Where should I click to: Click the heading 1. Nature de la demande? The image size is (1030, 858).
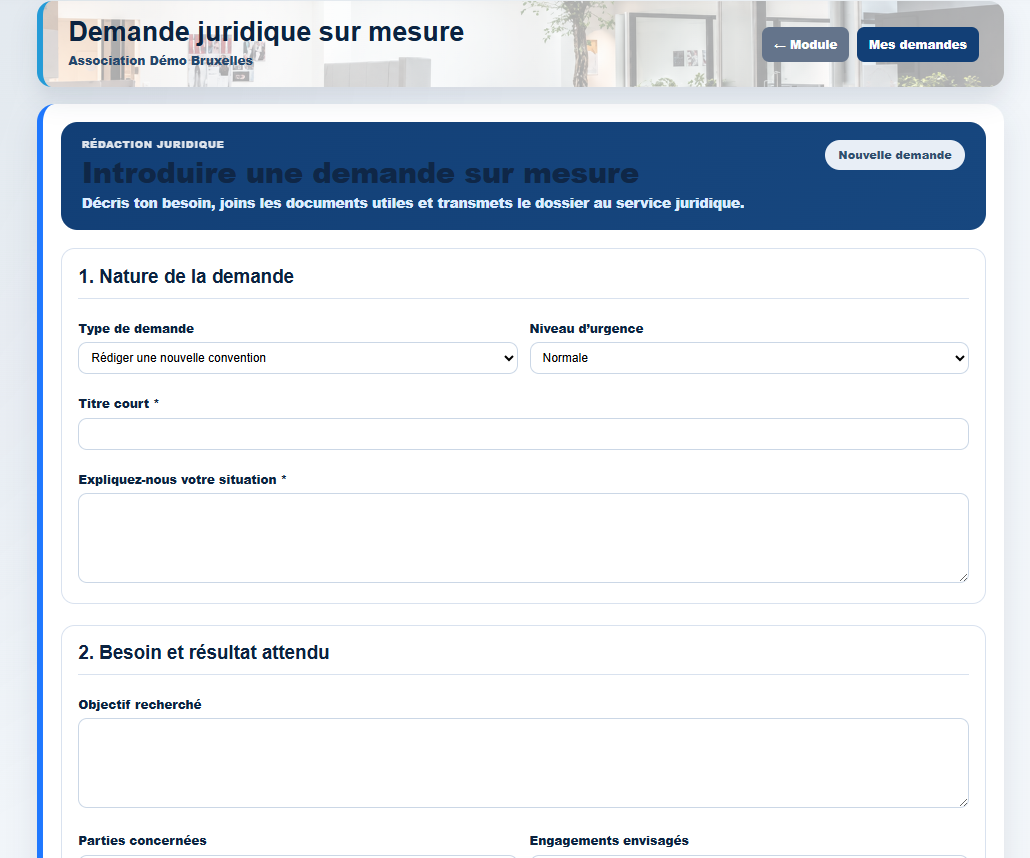(186, 277)
